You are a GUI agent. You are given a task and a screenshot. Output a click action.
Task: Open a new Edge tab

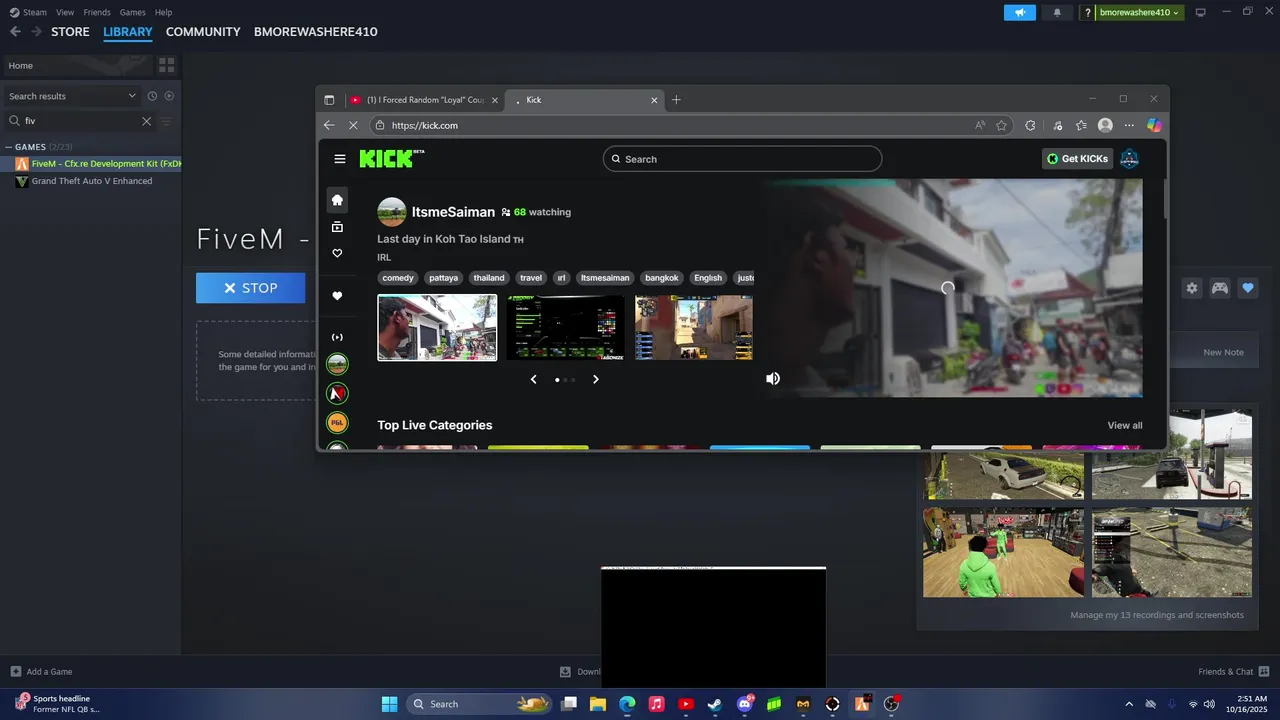point(676,99)
